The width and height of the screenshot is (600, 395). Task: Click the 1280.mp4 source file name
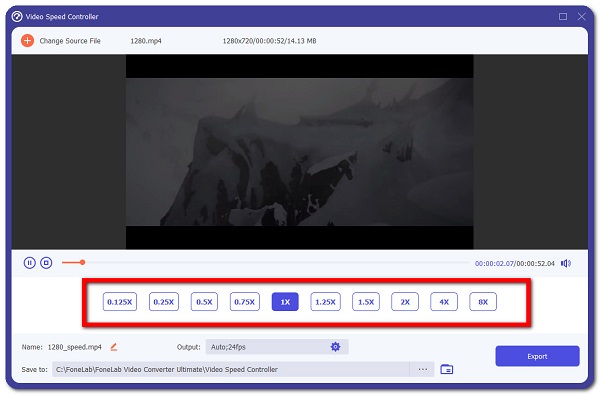pyautogui.click(x=146, y=41)
